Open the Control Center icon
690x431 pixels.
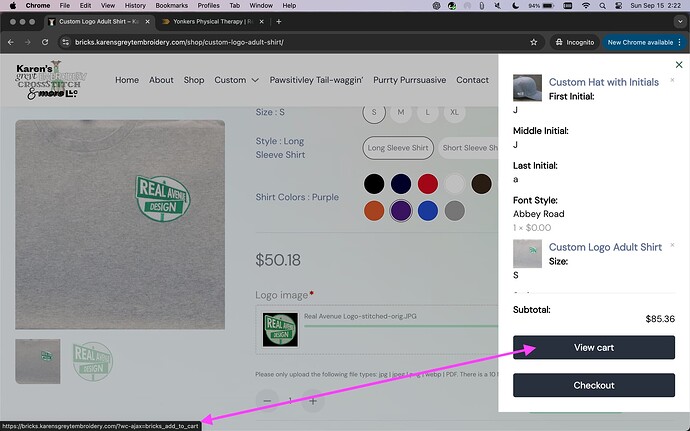point(619,6)
